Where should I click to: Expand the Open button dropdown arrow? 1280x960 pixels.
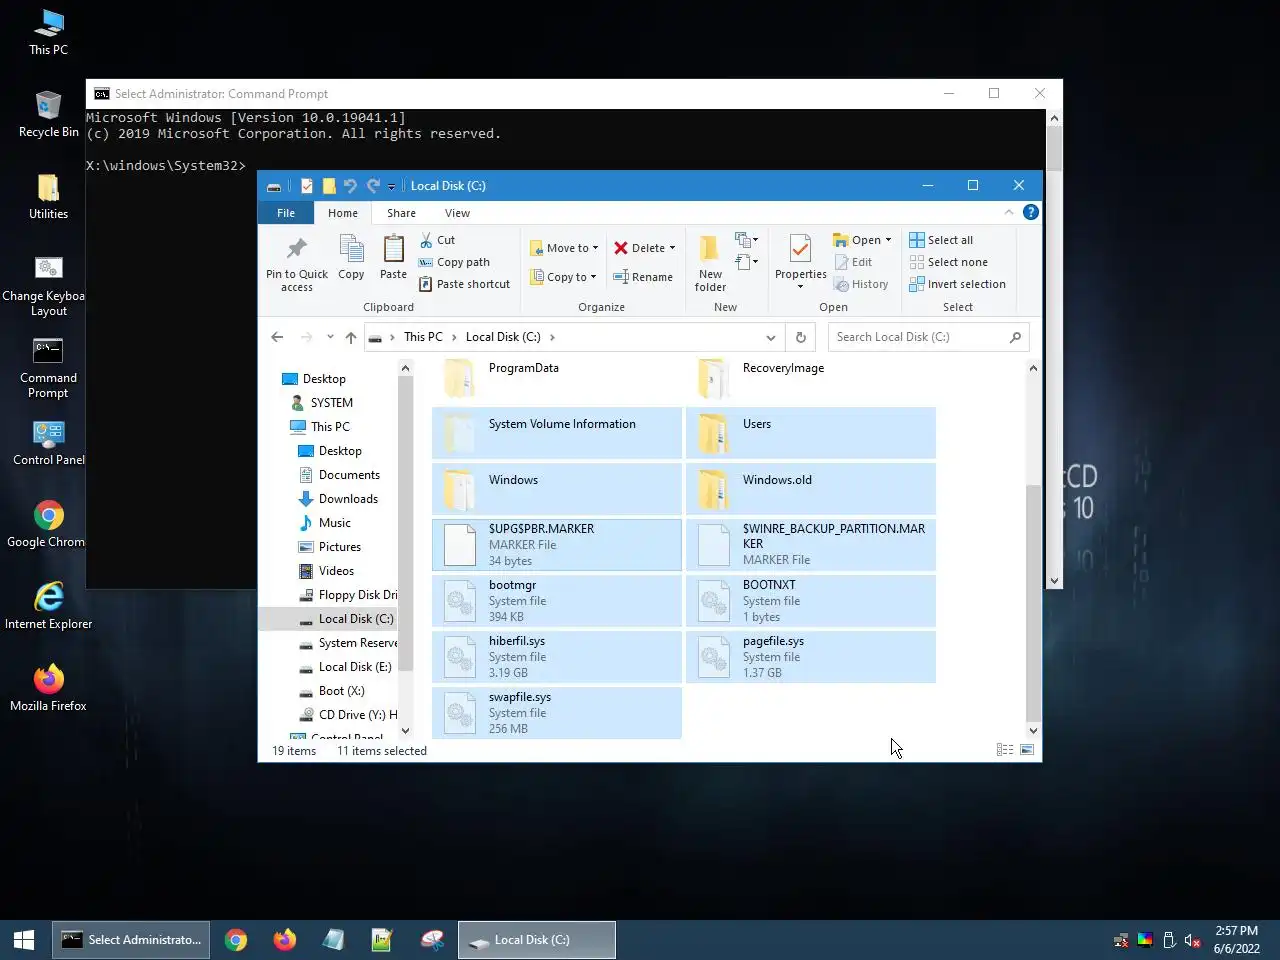coord(888,240)
